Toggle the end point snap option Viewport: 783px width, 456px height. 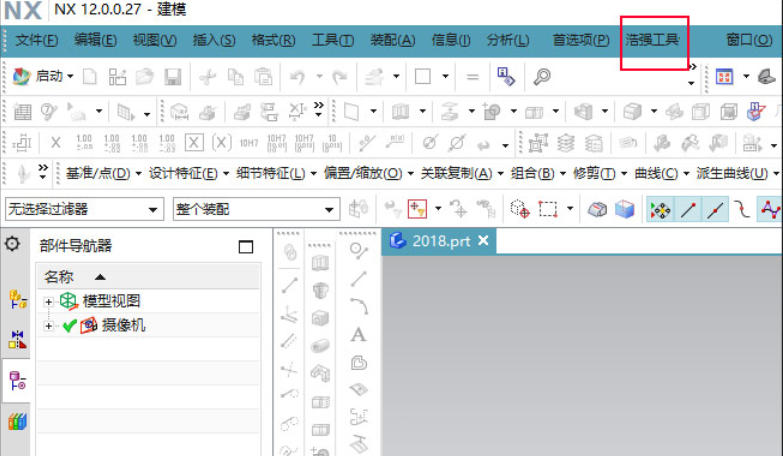coord(688,210)
